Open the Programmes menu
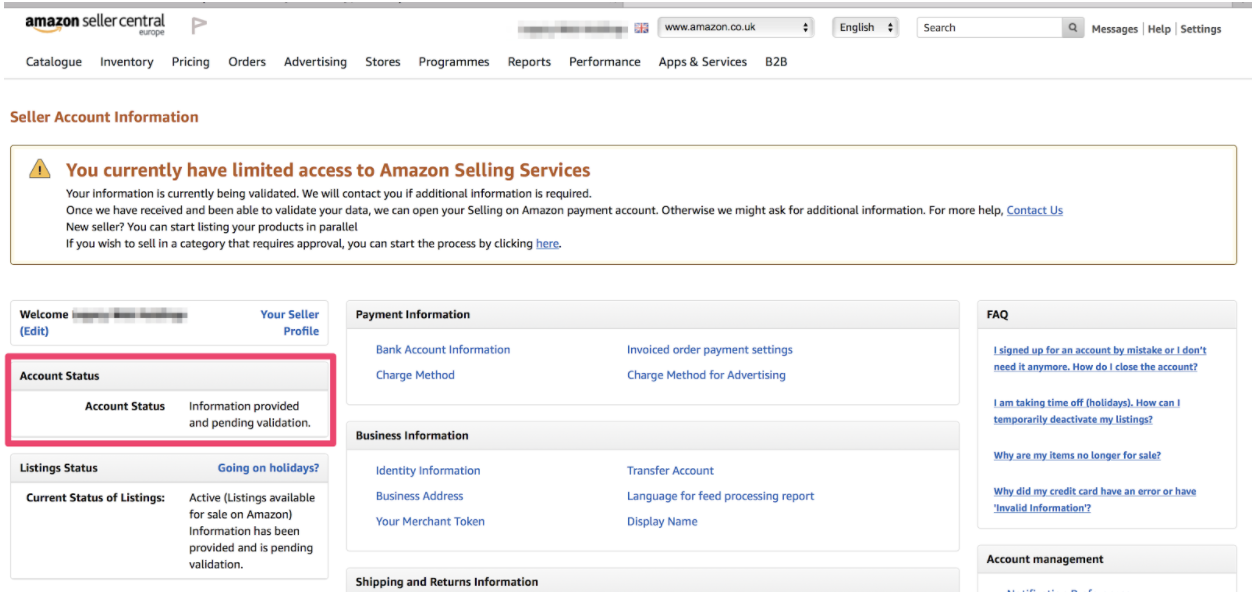Screen dimensions: 1258x598 454,62
